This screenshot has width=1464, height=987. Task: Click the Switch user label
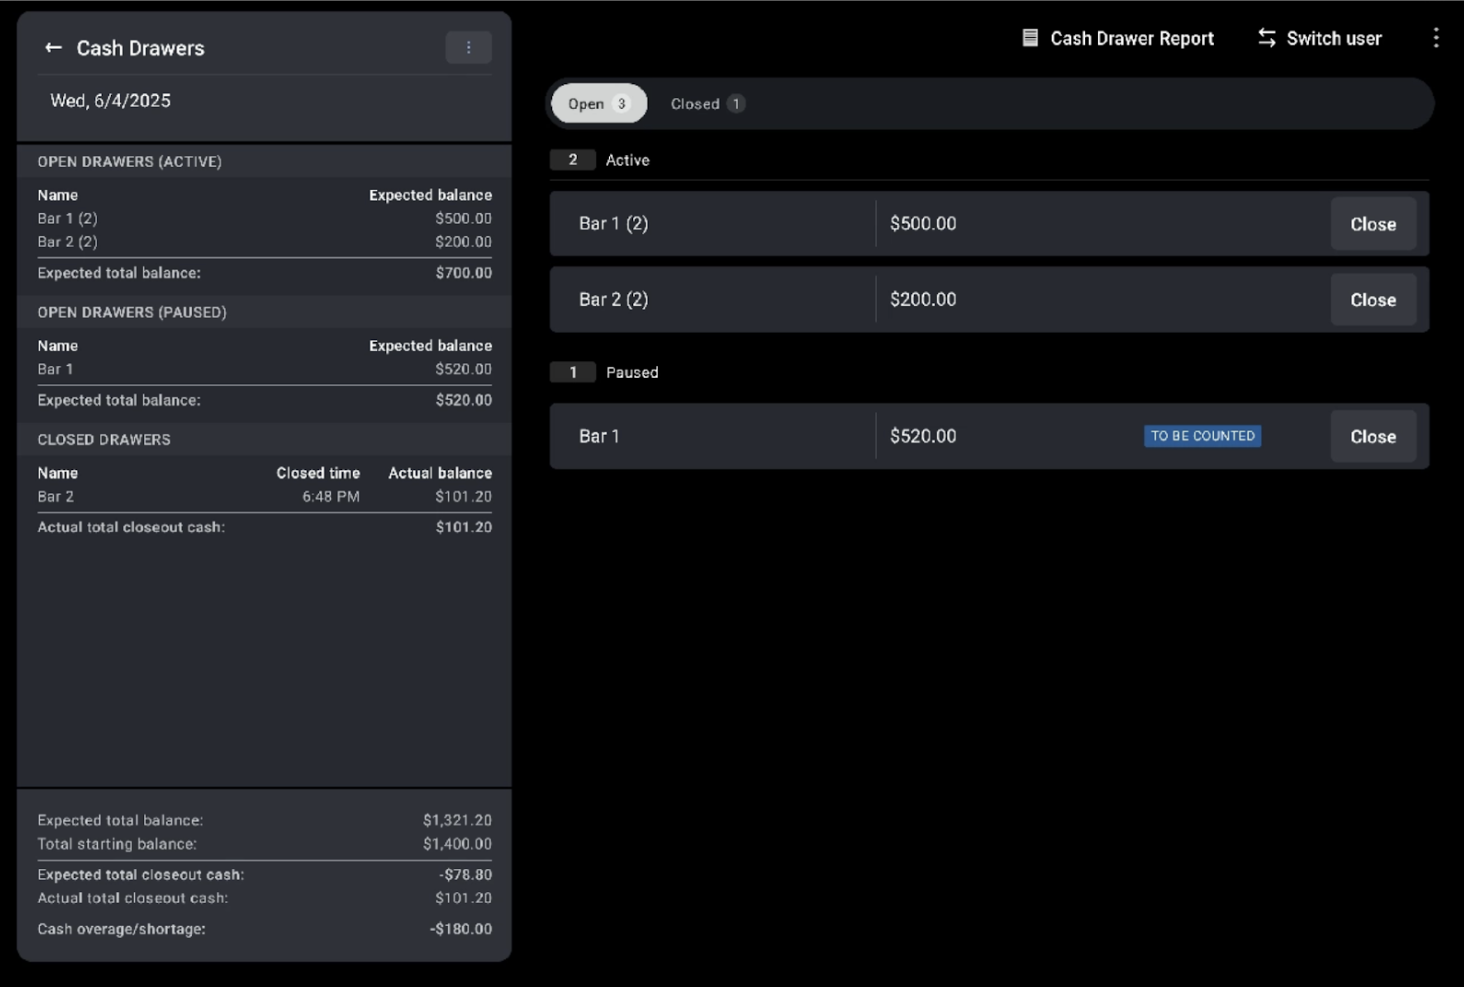1333,38
